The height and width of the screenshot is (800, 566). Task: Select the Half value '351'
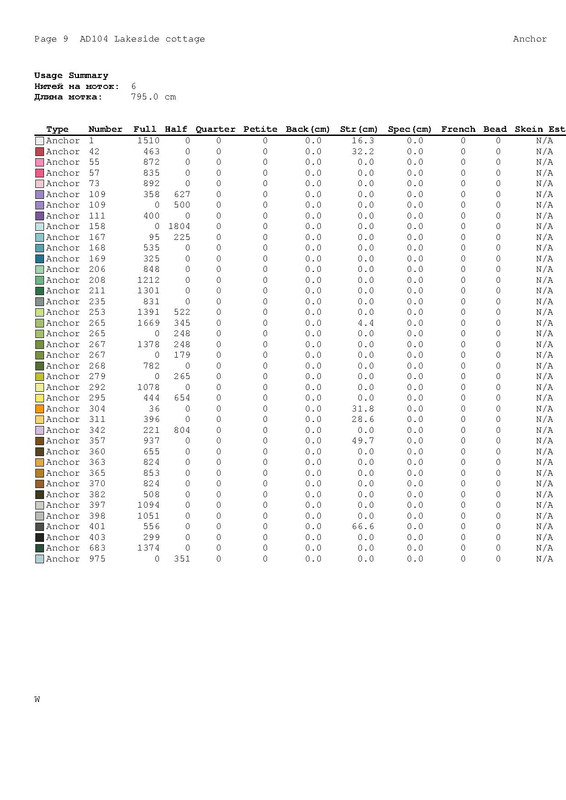[182, 559]
